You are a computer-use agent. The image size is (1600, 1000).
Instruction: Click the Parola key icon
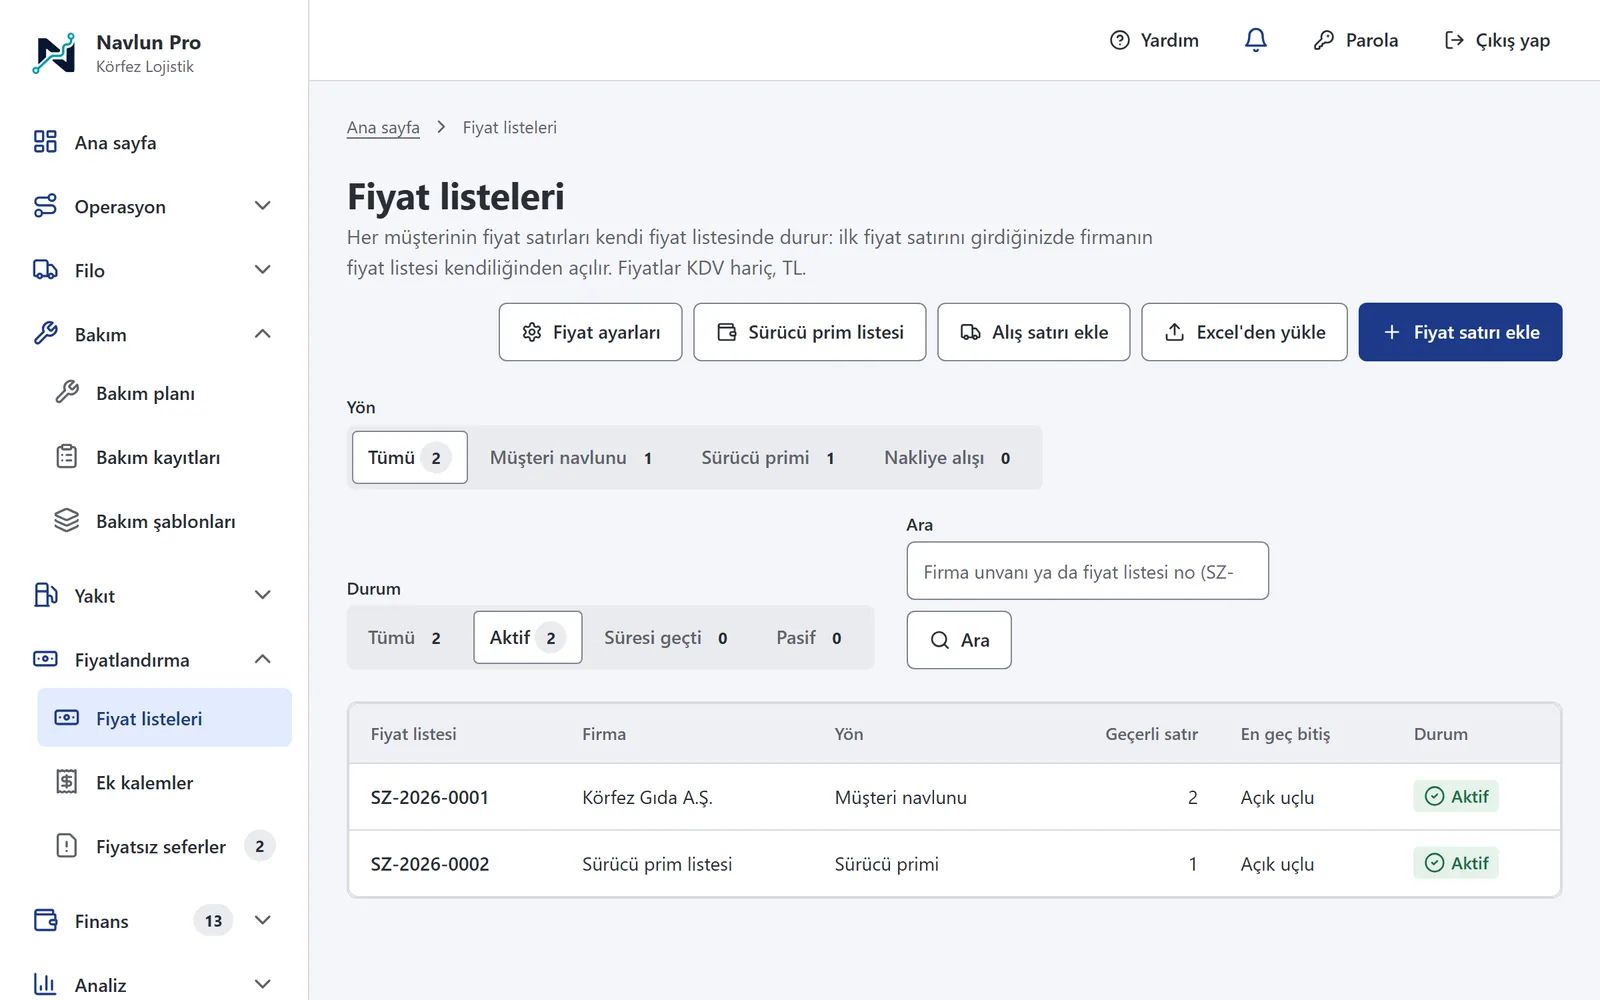click(1324, 40)
